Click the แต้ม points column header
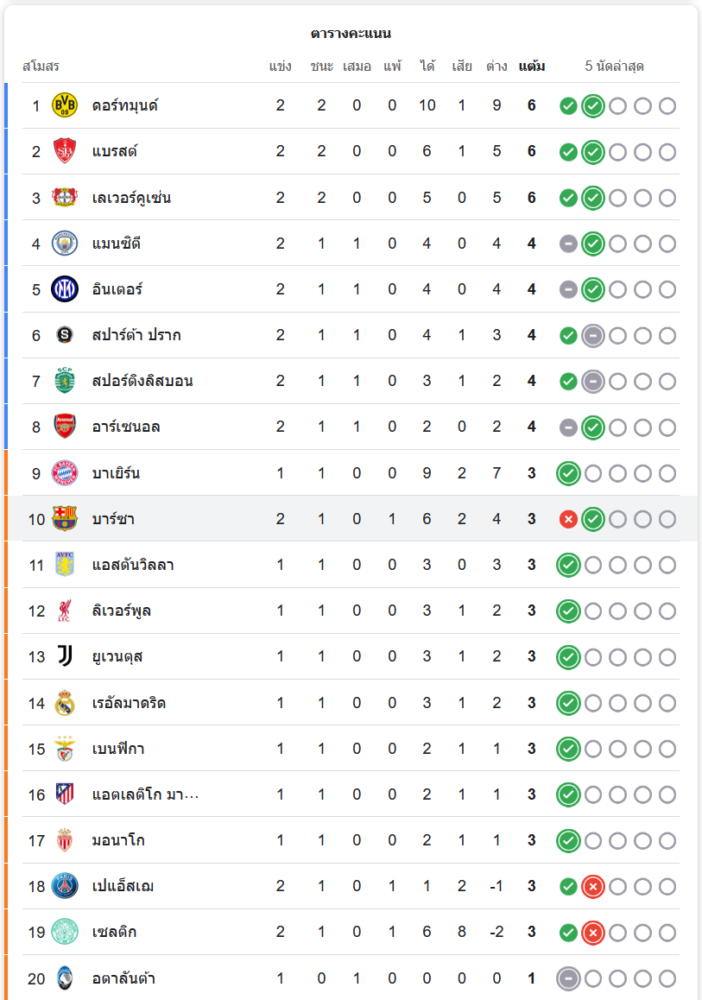The image size is (702, 1000). [532, 67]
